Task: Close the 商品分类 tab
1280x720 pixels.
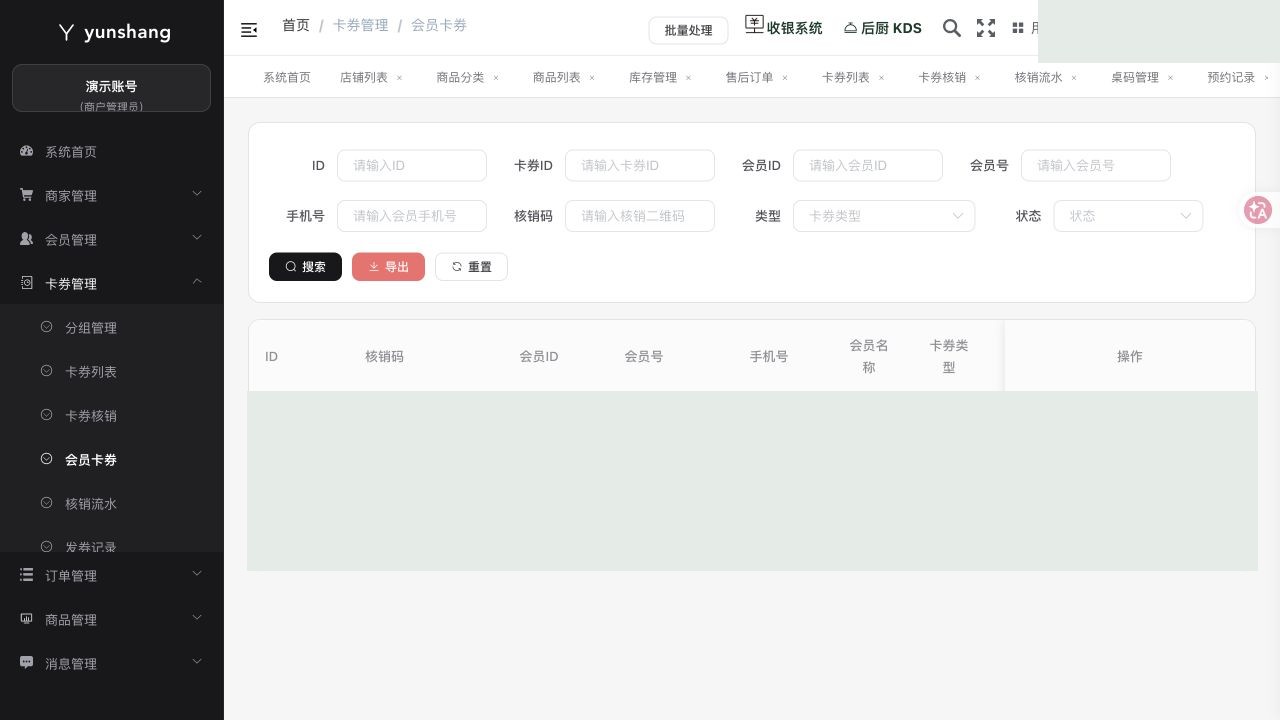Action: (x=496, y=77)
